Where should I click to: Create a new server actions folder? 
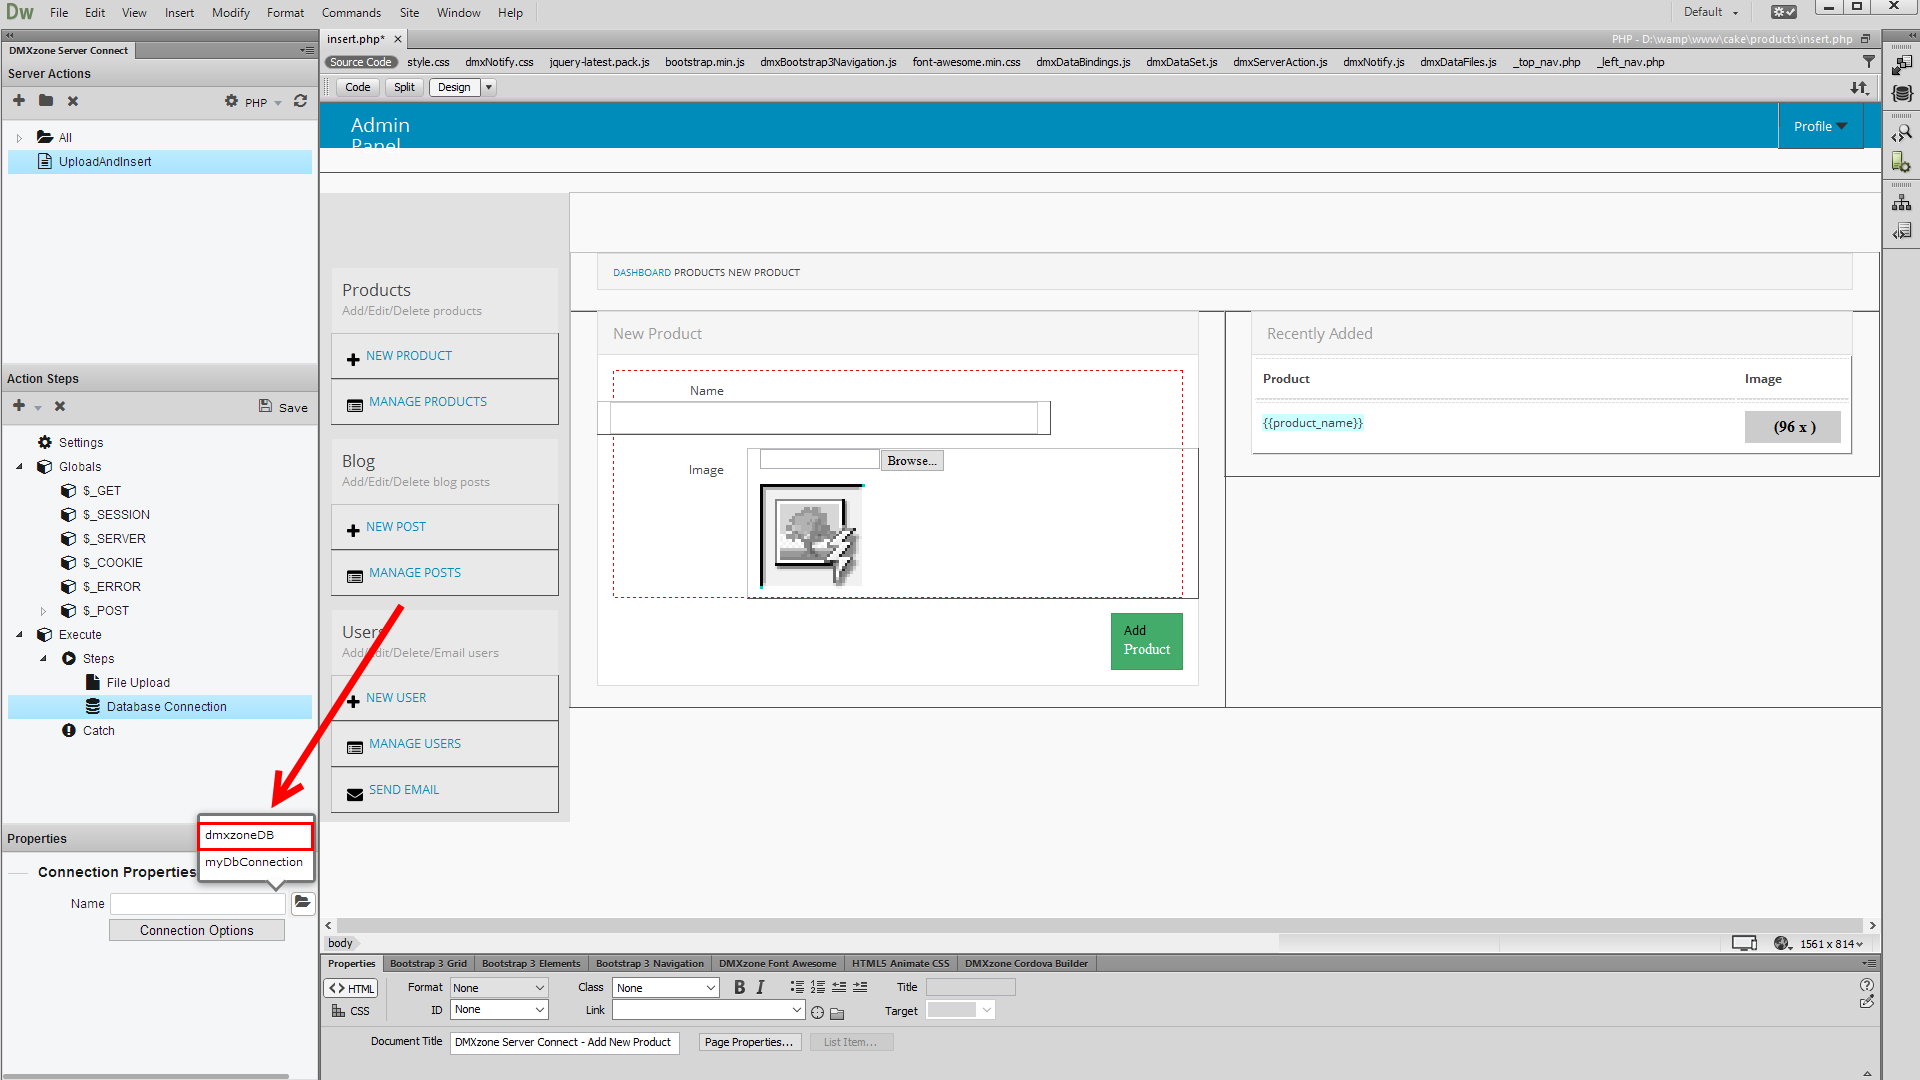[x=46, y=101]
